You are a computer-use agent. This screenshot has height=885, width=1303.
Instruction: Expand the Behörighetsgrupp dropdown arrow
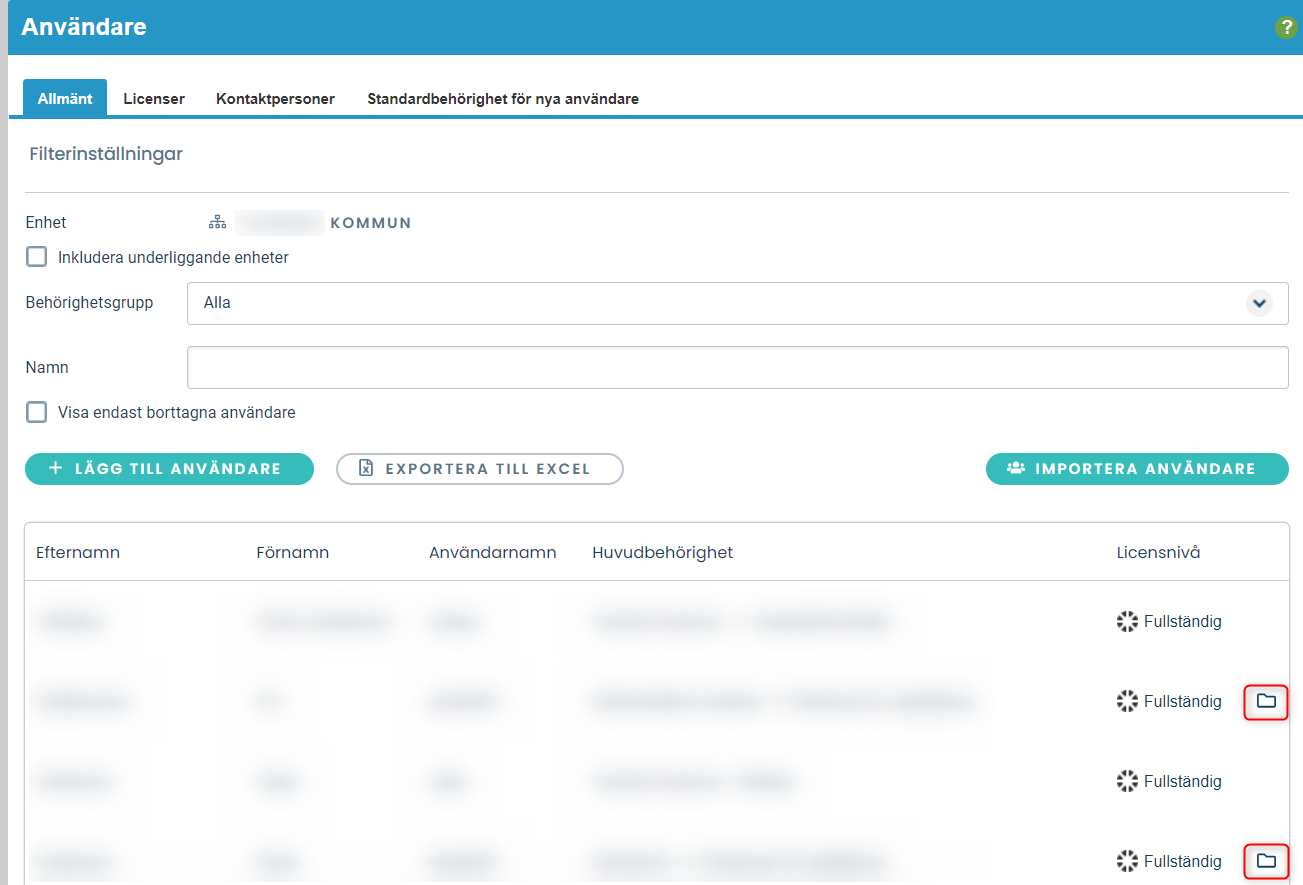(1258, 303)
